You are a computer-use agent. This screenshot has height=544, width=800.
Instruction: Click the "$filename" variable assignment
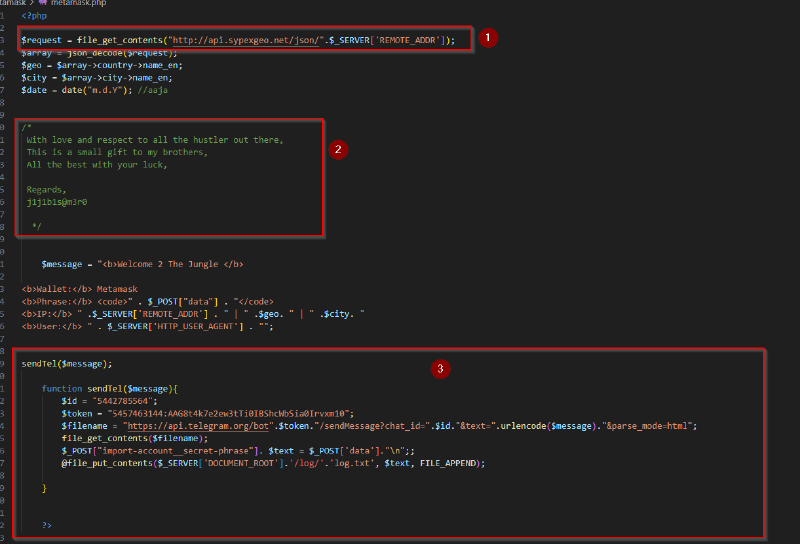click(x=84, y=426)
